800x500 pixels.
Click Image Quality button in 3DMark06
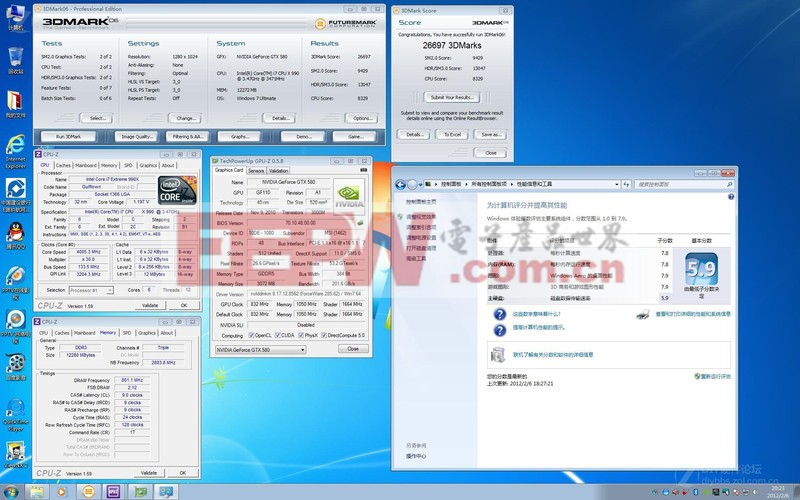click(136, 136)
